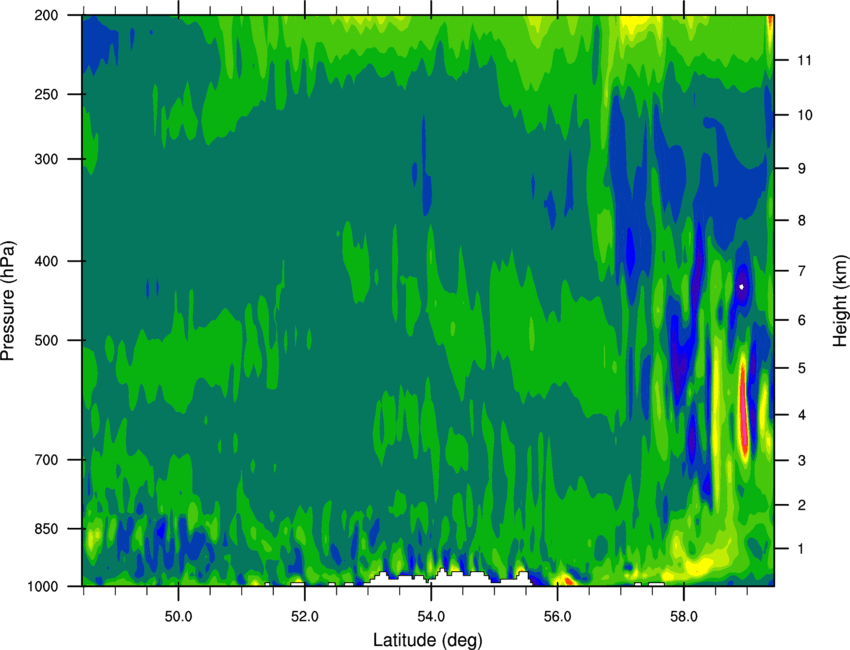
Task: Select the 850 pressure tick label
Action: (46, 529)
